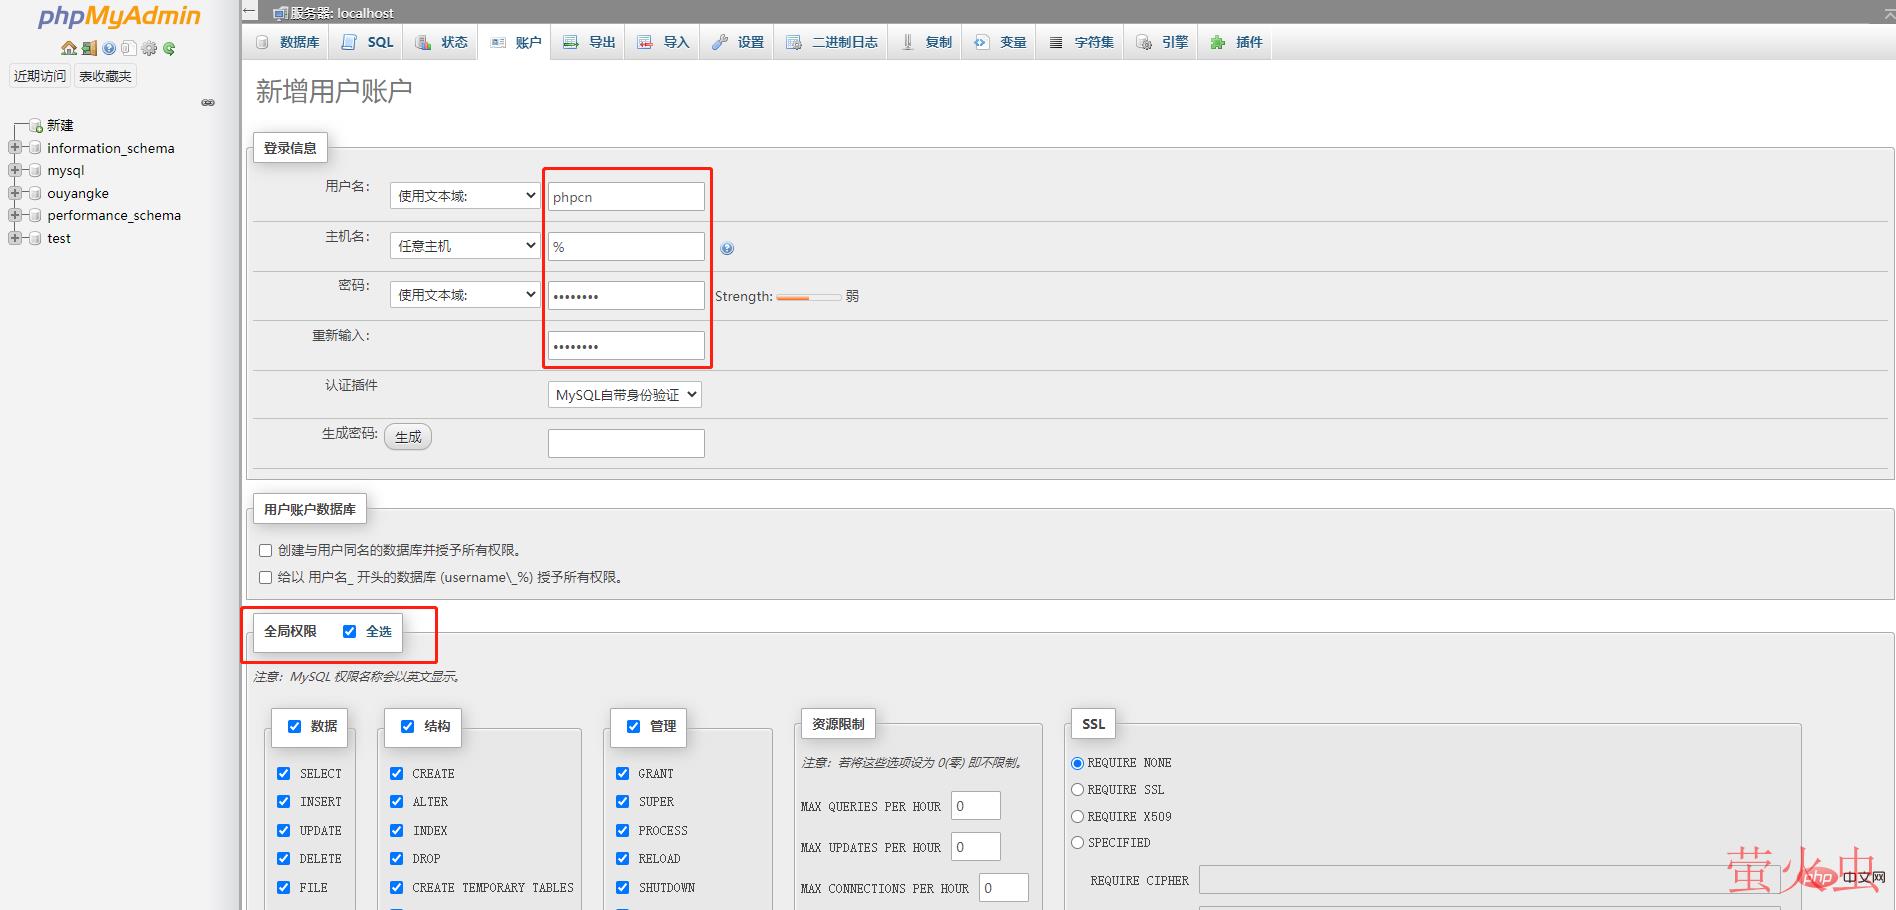Select the REQUIRE SSL radio button
1896x910 pixels.
1077,790
